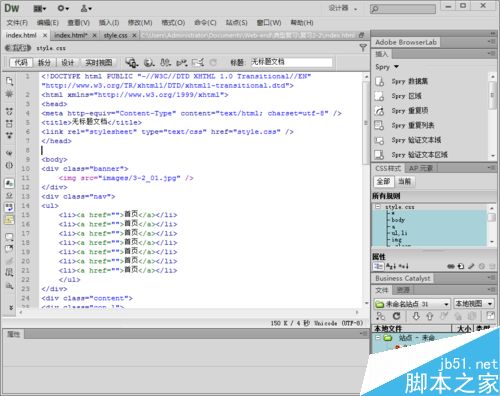The height and width of the screenshot is (396, 500).
Task: Select the body rule in CSS panel
Action: pyautogui.click(x=398, y=220)
